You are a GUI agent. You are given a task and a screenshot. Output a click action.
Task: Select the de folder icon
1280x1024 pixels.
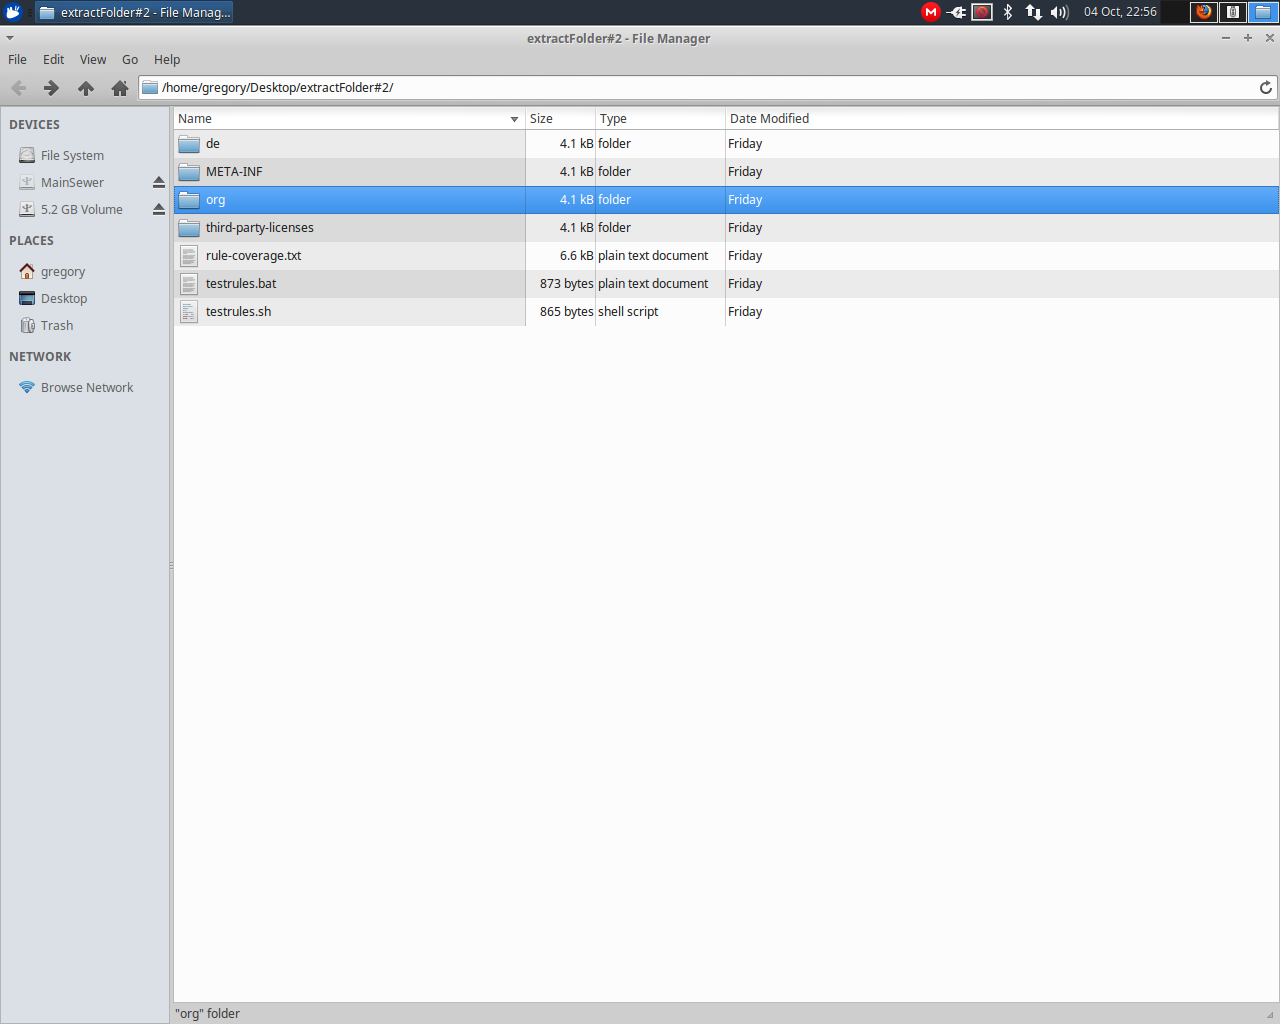189,144
